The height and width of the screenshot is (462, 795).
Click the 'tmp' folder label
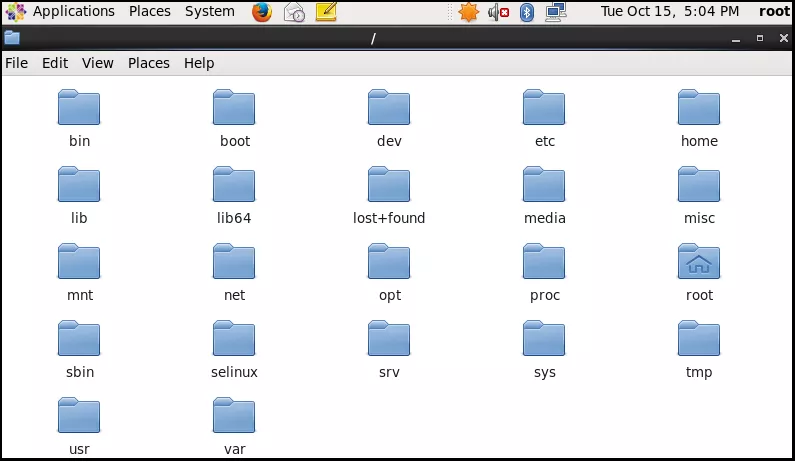(699, 373)
